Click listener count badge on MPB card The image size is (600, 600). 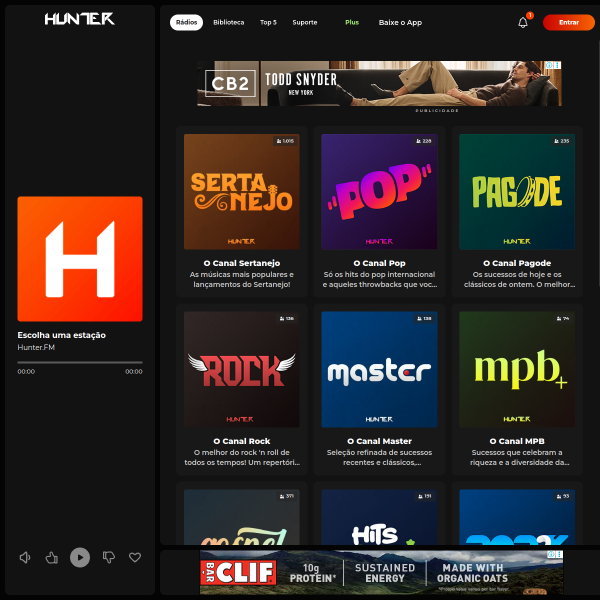[x=563, y=318]
